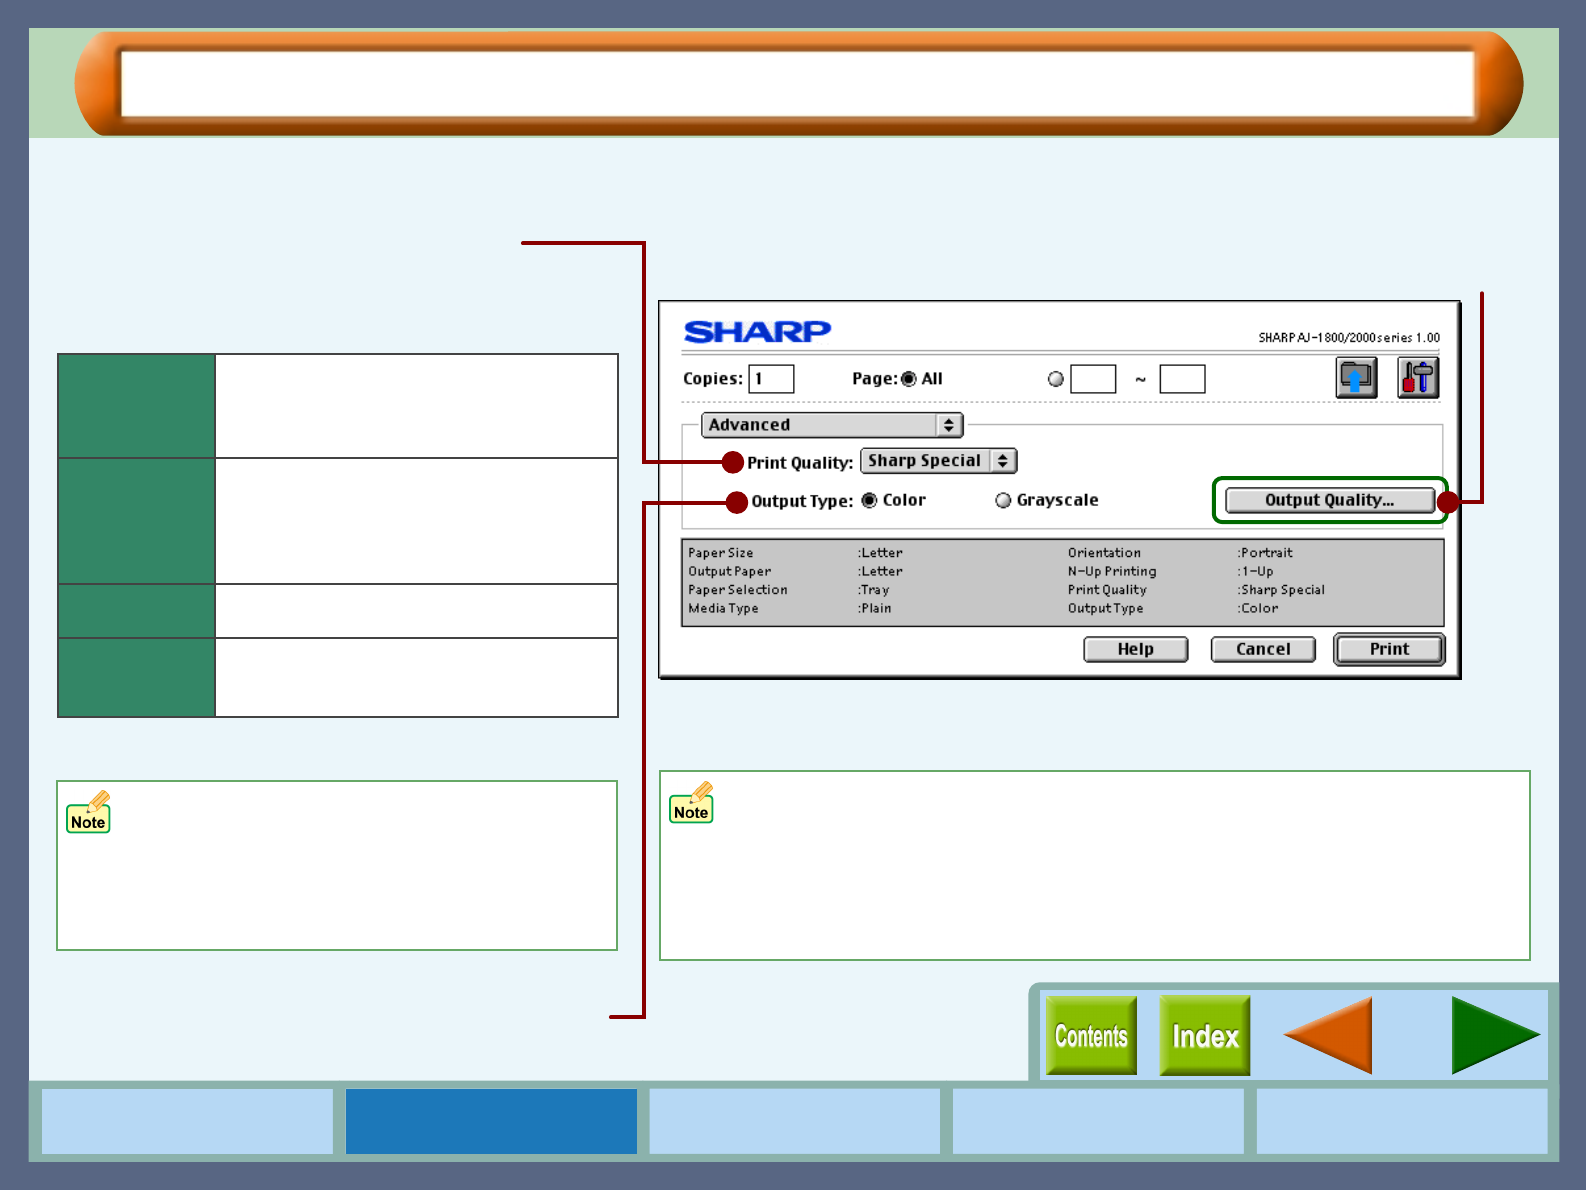1586x1190 pixels.
Task: Choose the All pages radio button
Action: click(908, 379)
